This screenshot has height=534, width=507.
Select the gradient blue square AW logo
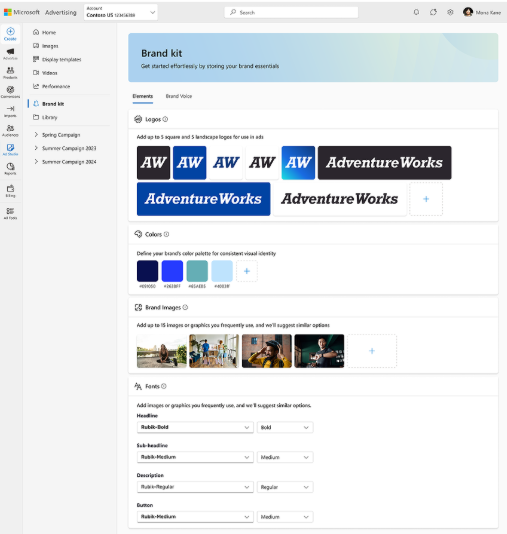tap(298, 163)
